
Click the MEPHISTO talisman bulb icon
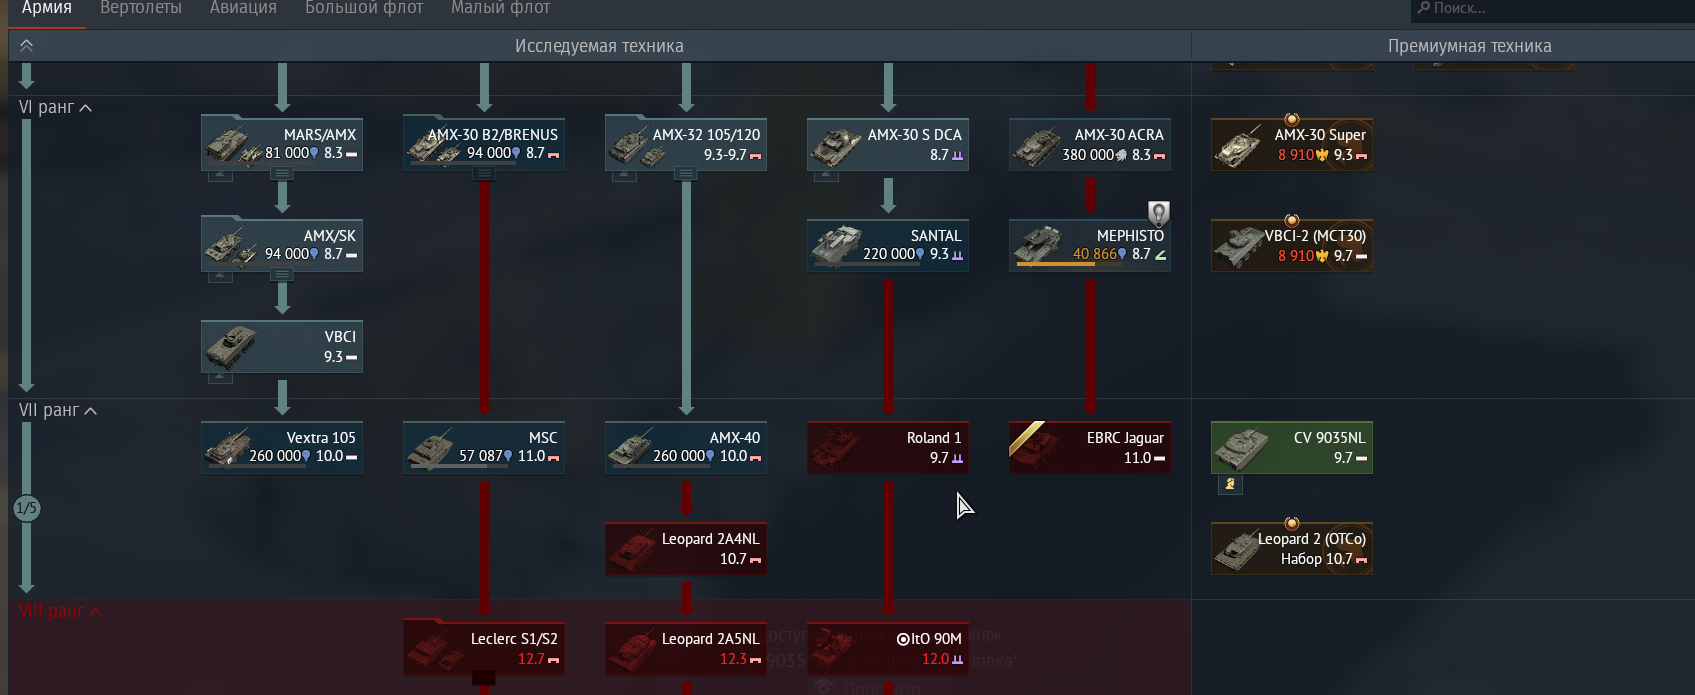(1158, 213)
